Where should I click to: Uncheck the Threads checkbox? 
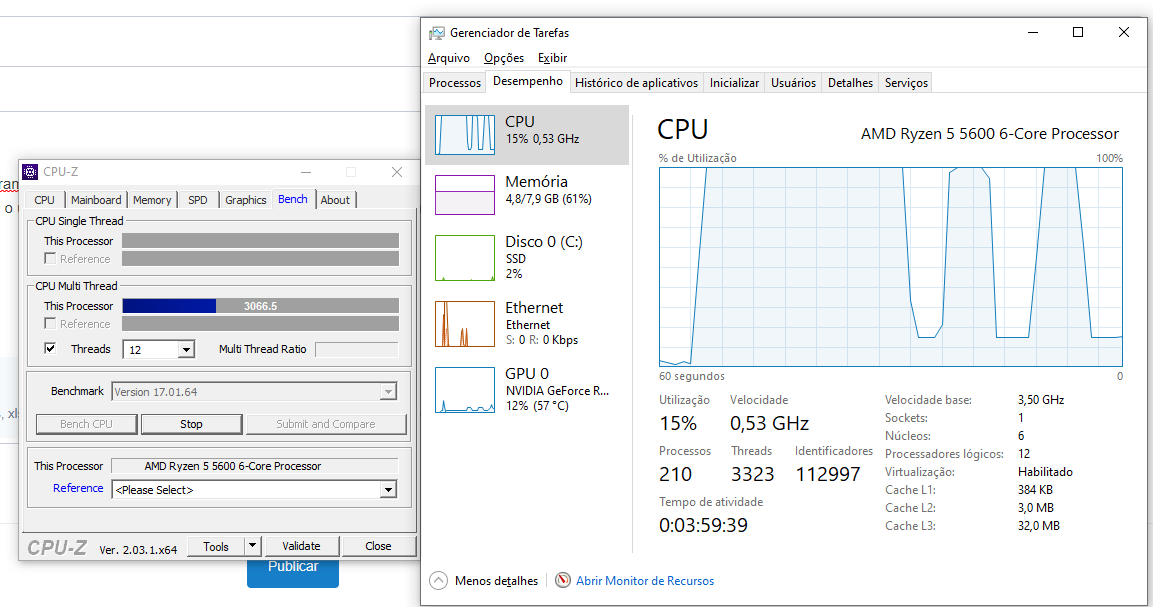click(x=50, y=348)
